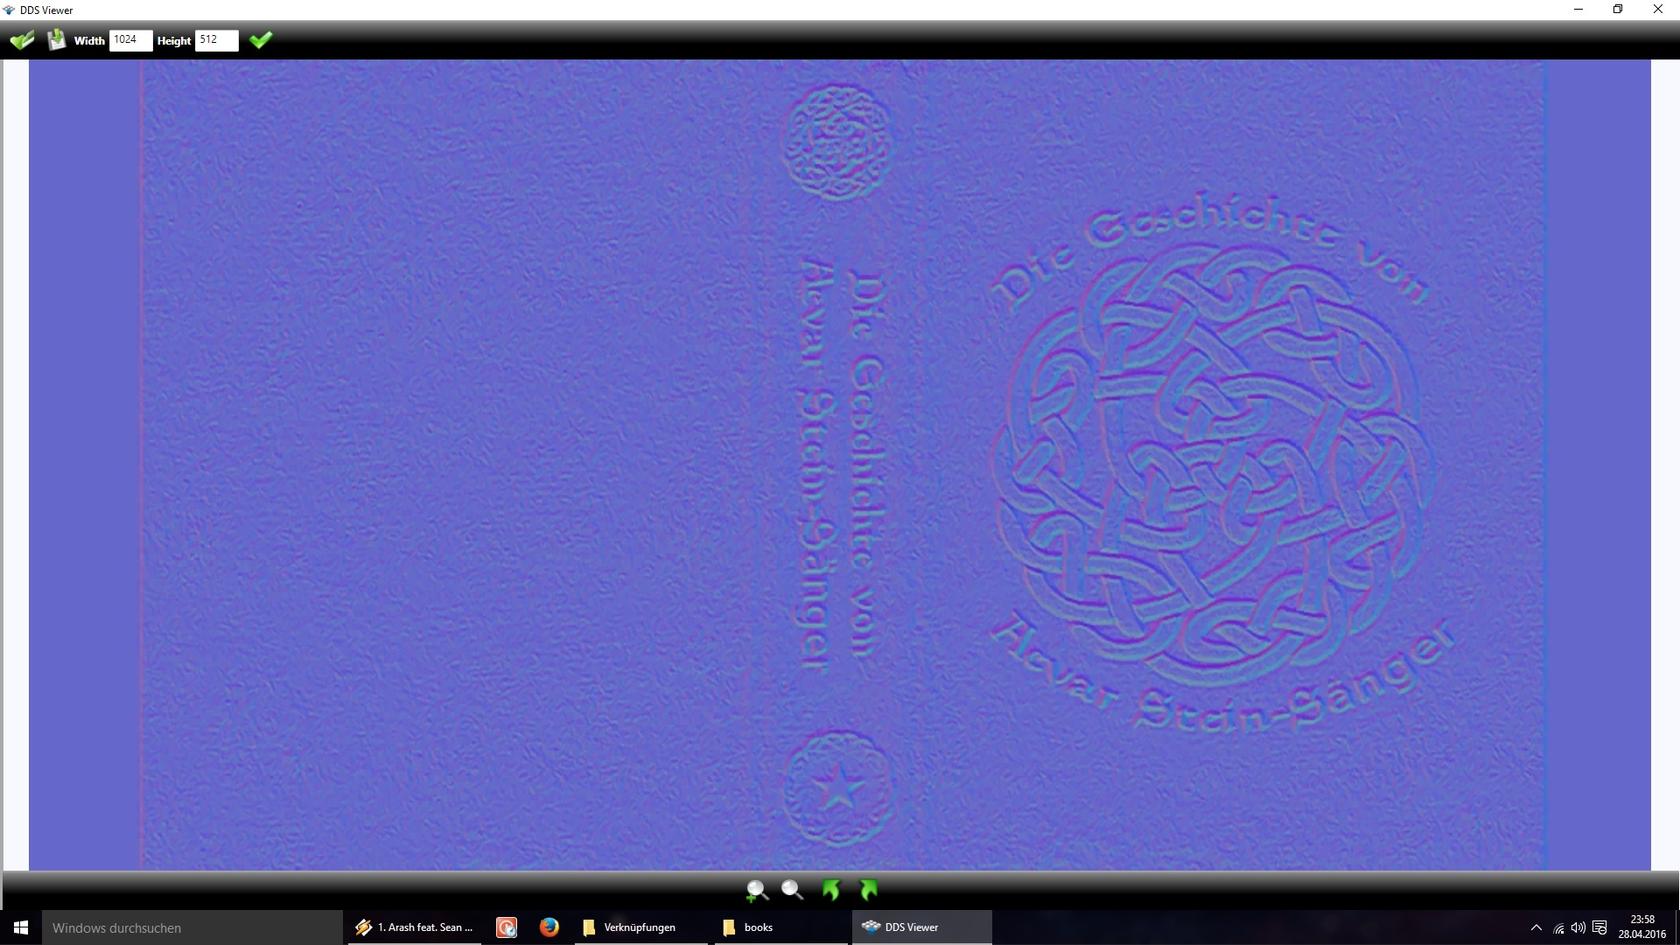Viewport: 1680px width, 945px height.
Task: Open the notification center icon
Action: [x=1599, y=928]
